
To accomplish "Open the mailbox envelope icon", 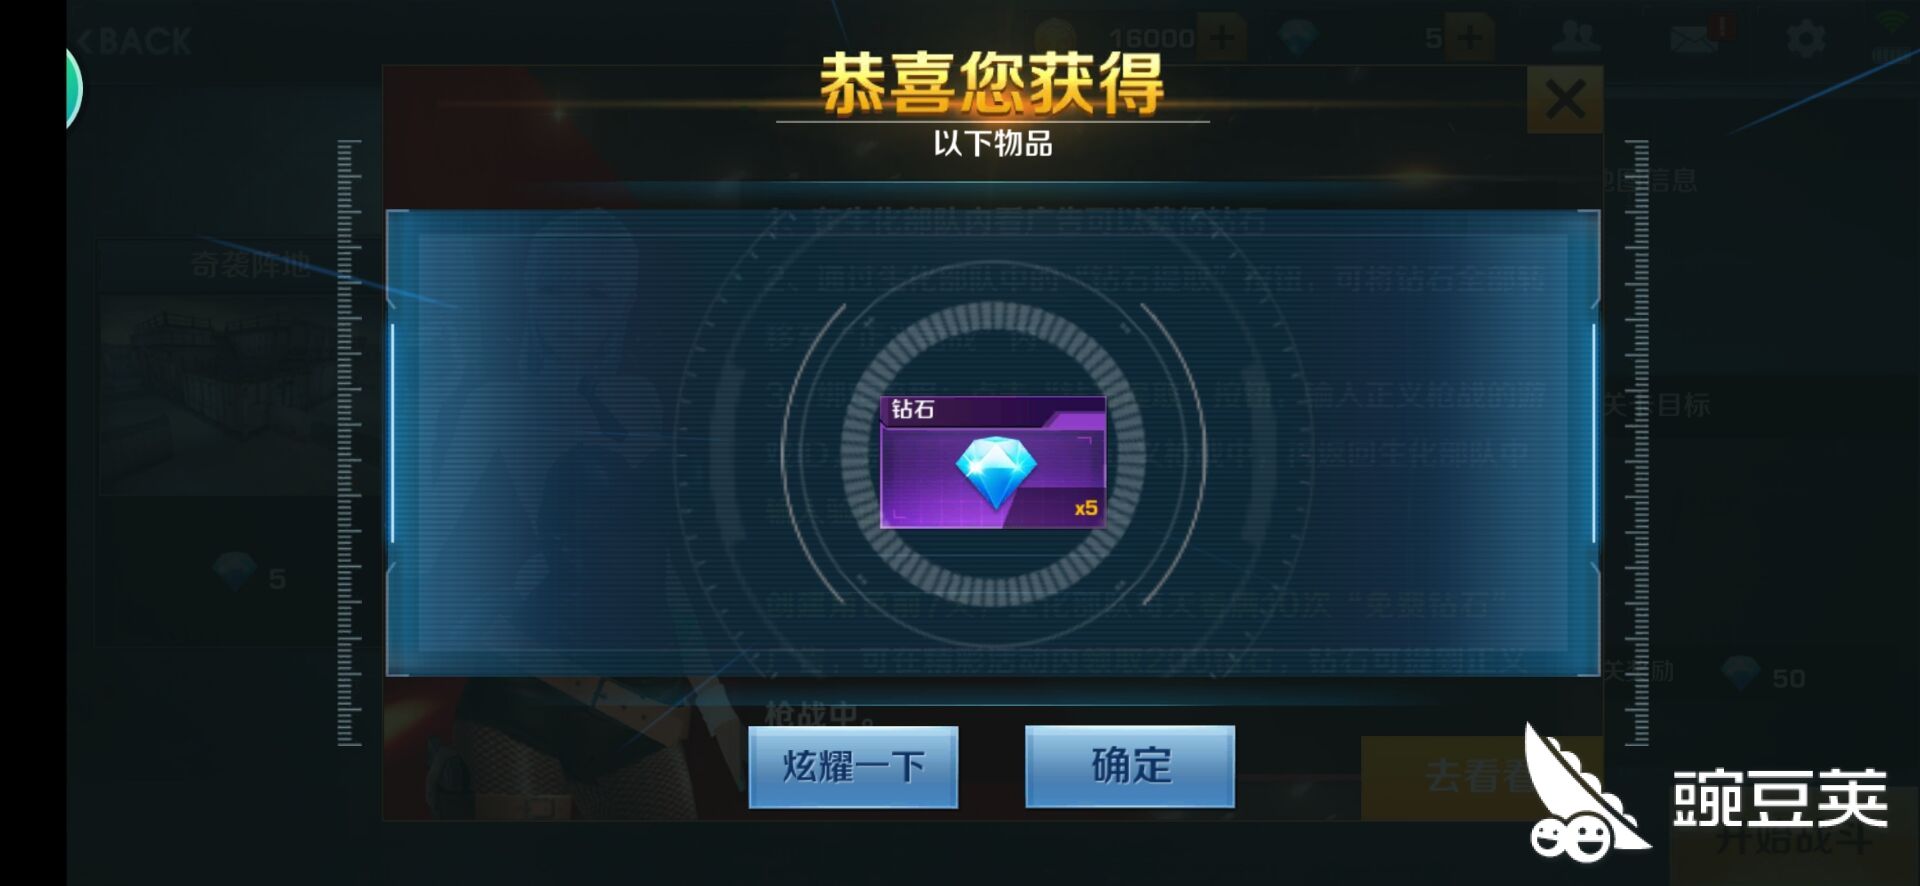I will point(1693,39).
